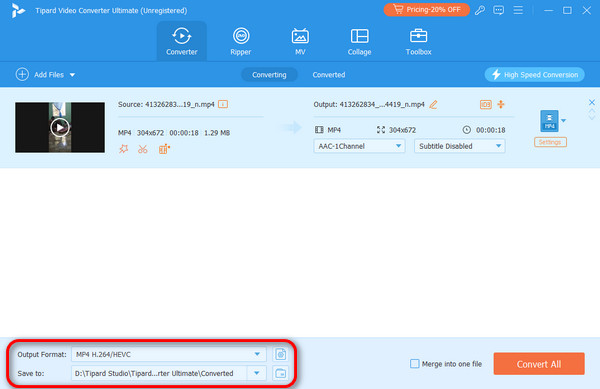Screen dimensions: 600x389
Task: Select the Converting tab
Action: [x=269, y=75]
